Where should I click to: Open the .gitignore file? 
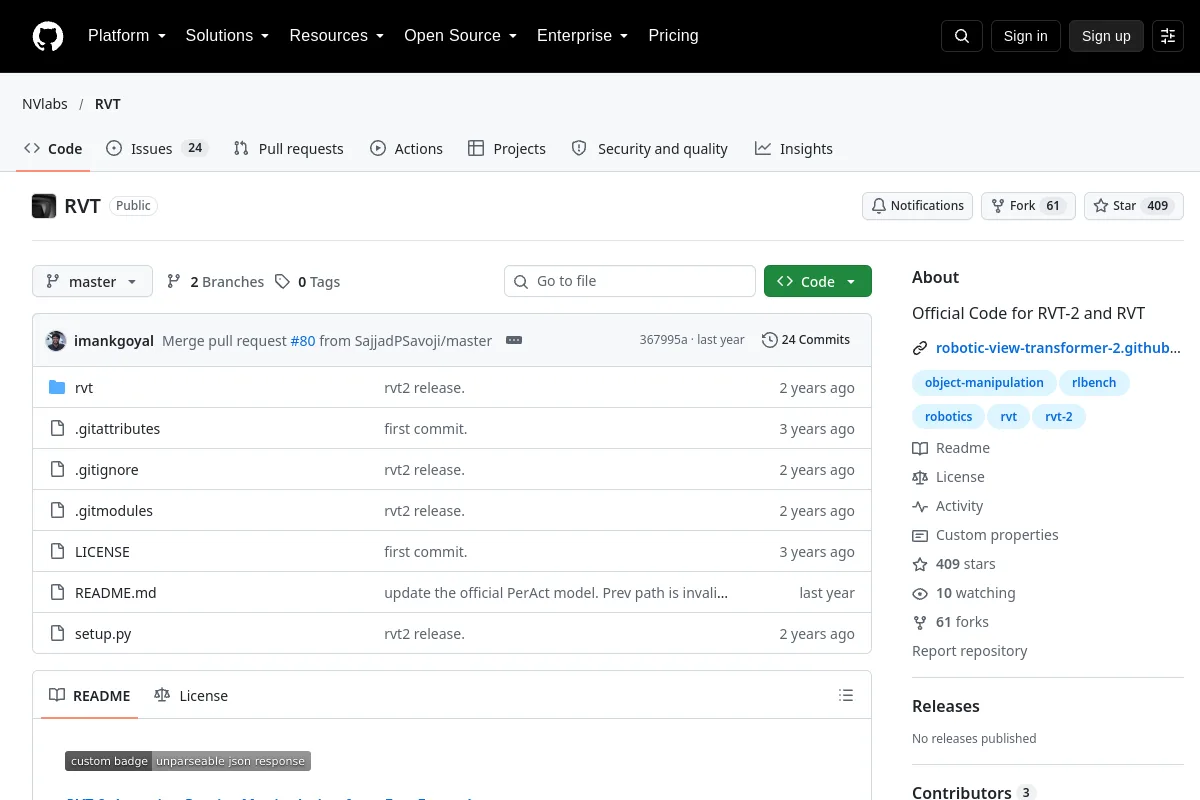point(107,470)
